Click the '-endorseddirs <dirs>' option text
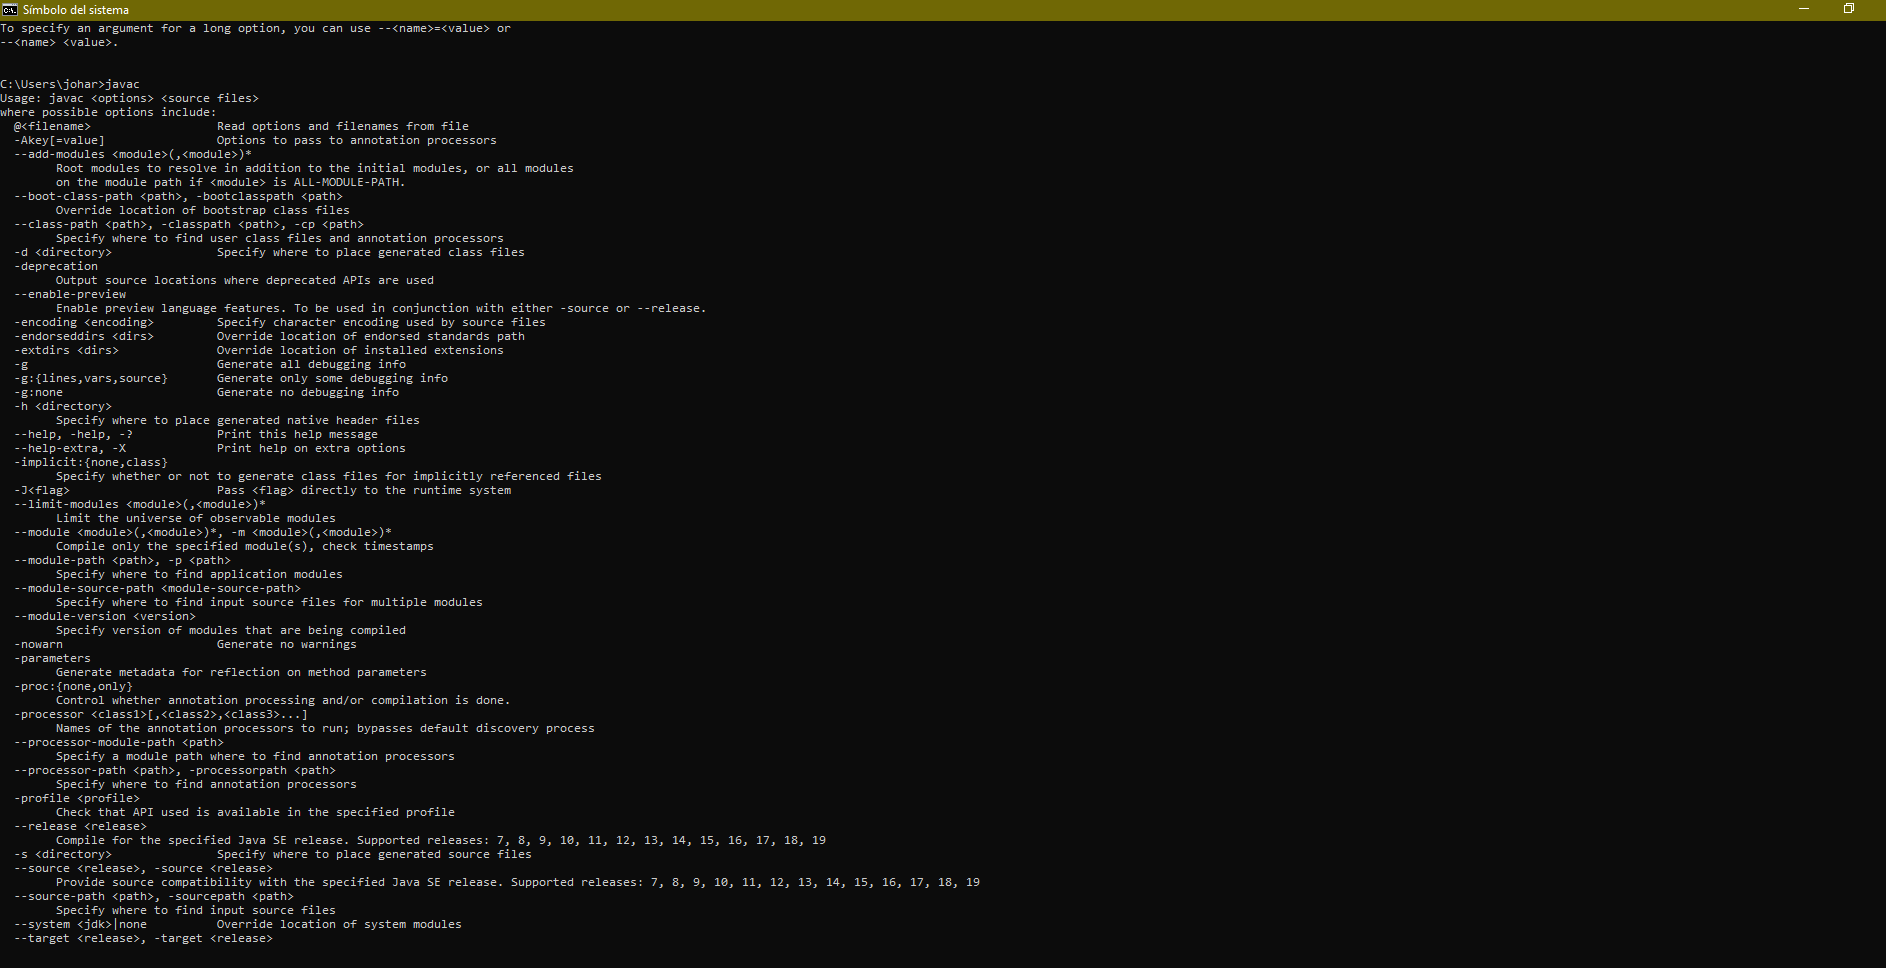Image resolution: width=1886 pixels, height=968 pixels. pos(84,336)
